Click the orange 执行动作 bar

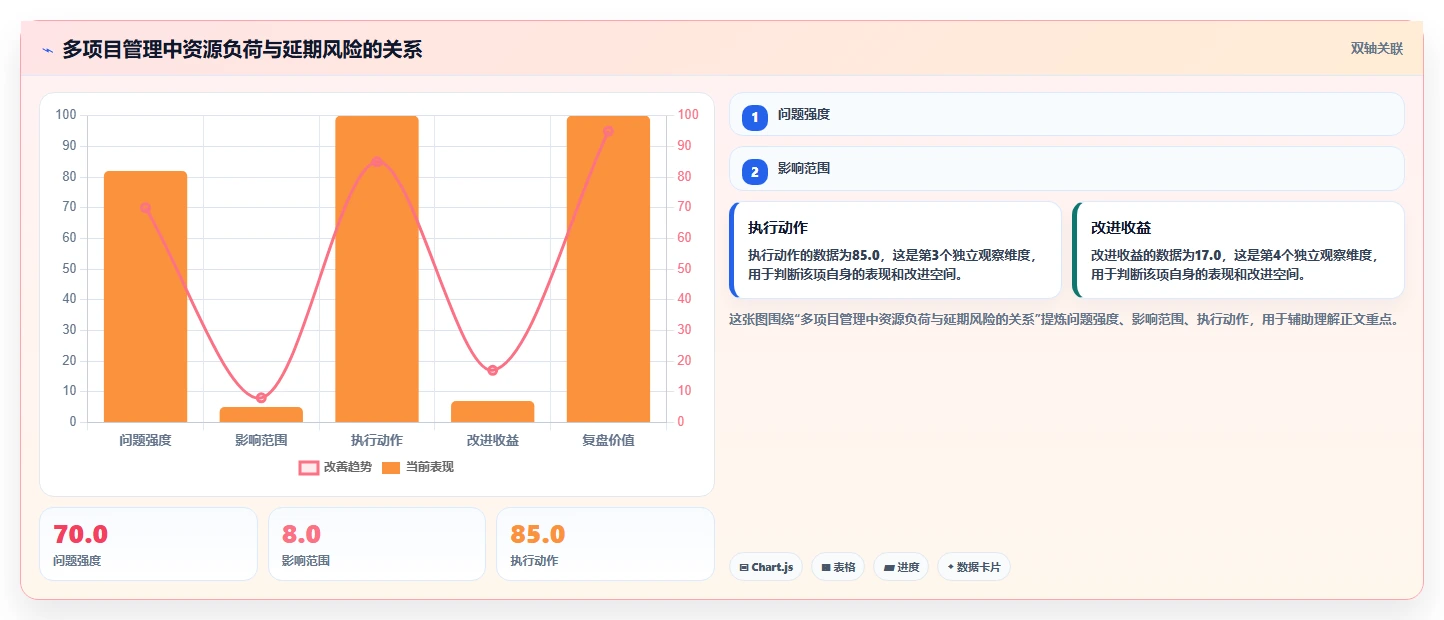(x=377, y=269)
